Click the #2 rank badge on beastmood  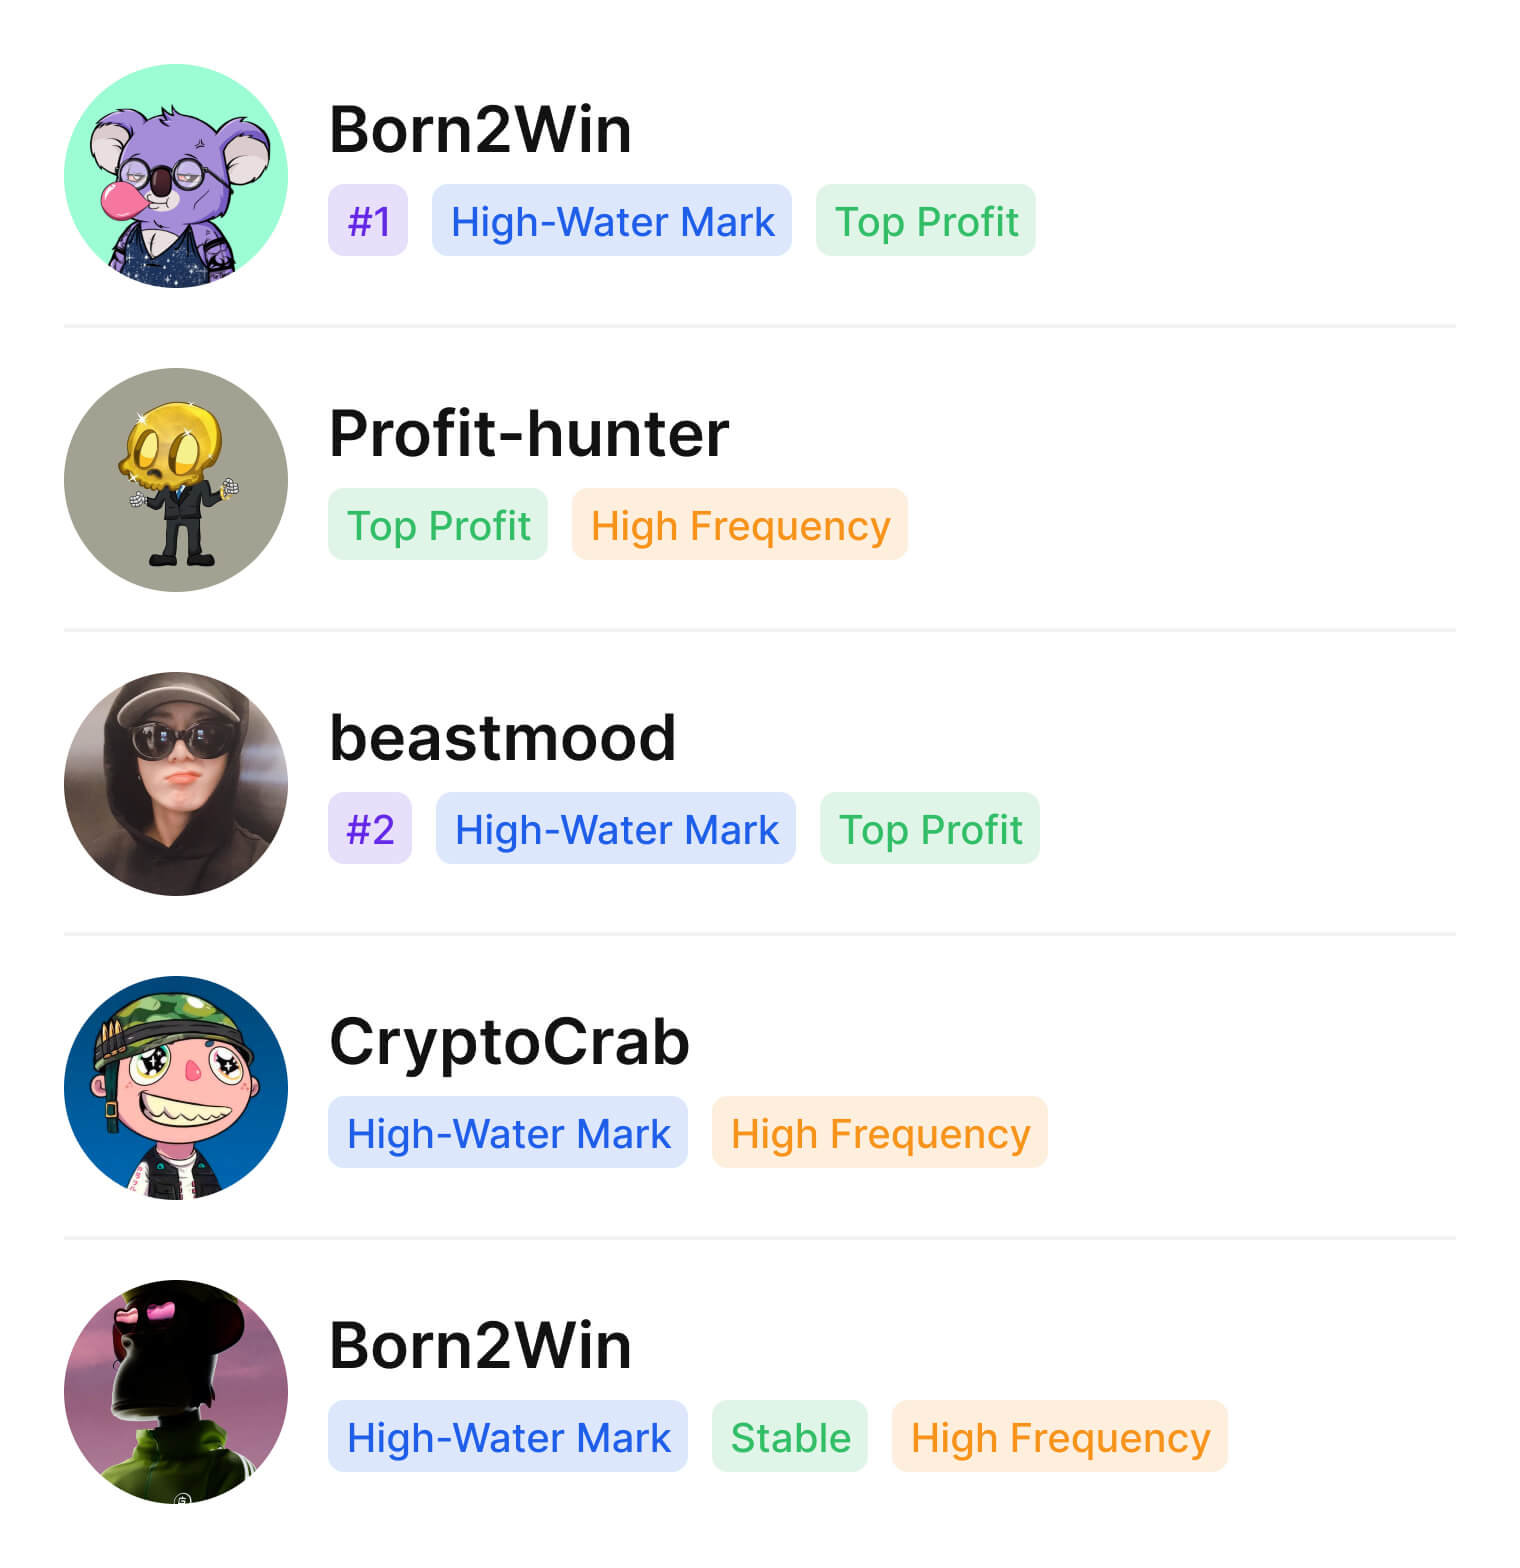[370, 828]
